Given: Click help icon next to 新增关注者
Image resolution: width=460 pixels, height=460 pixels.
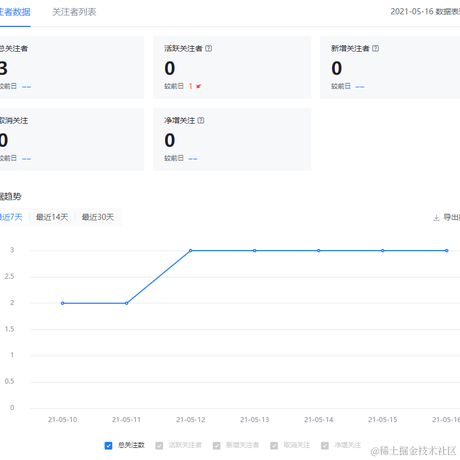Looking at the screenshot, I should 375,49.
